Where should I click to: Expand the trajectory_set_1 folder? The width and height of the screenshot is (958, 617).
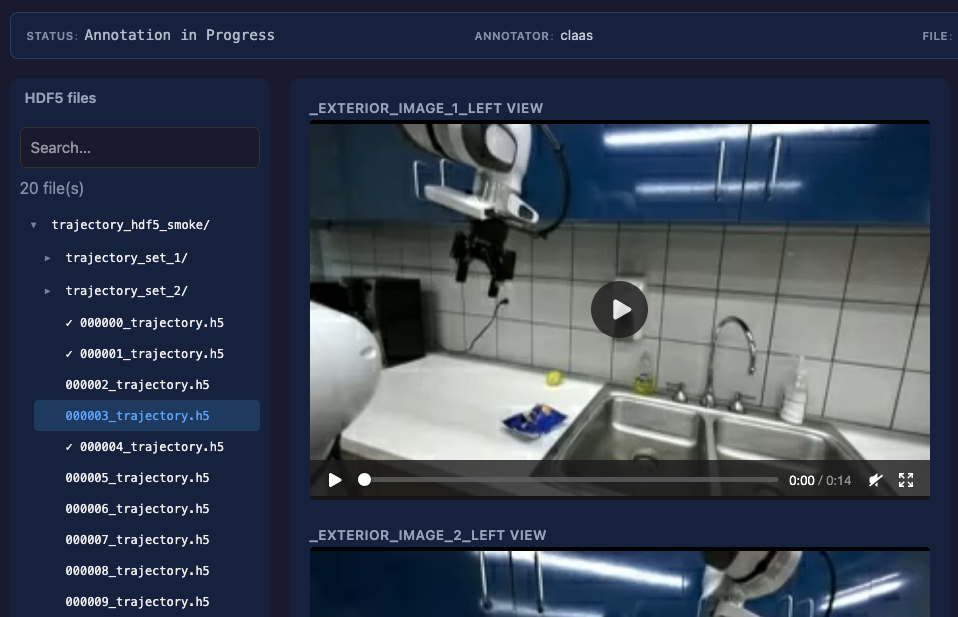point(48,258)
